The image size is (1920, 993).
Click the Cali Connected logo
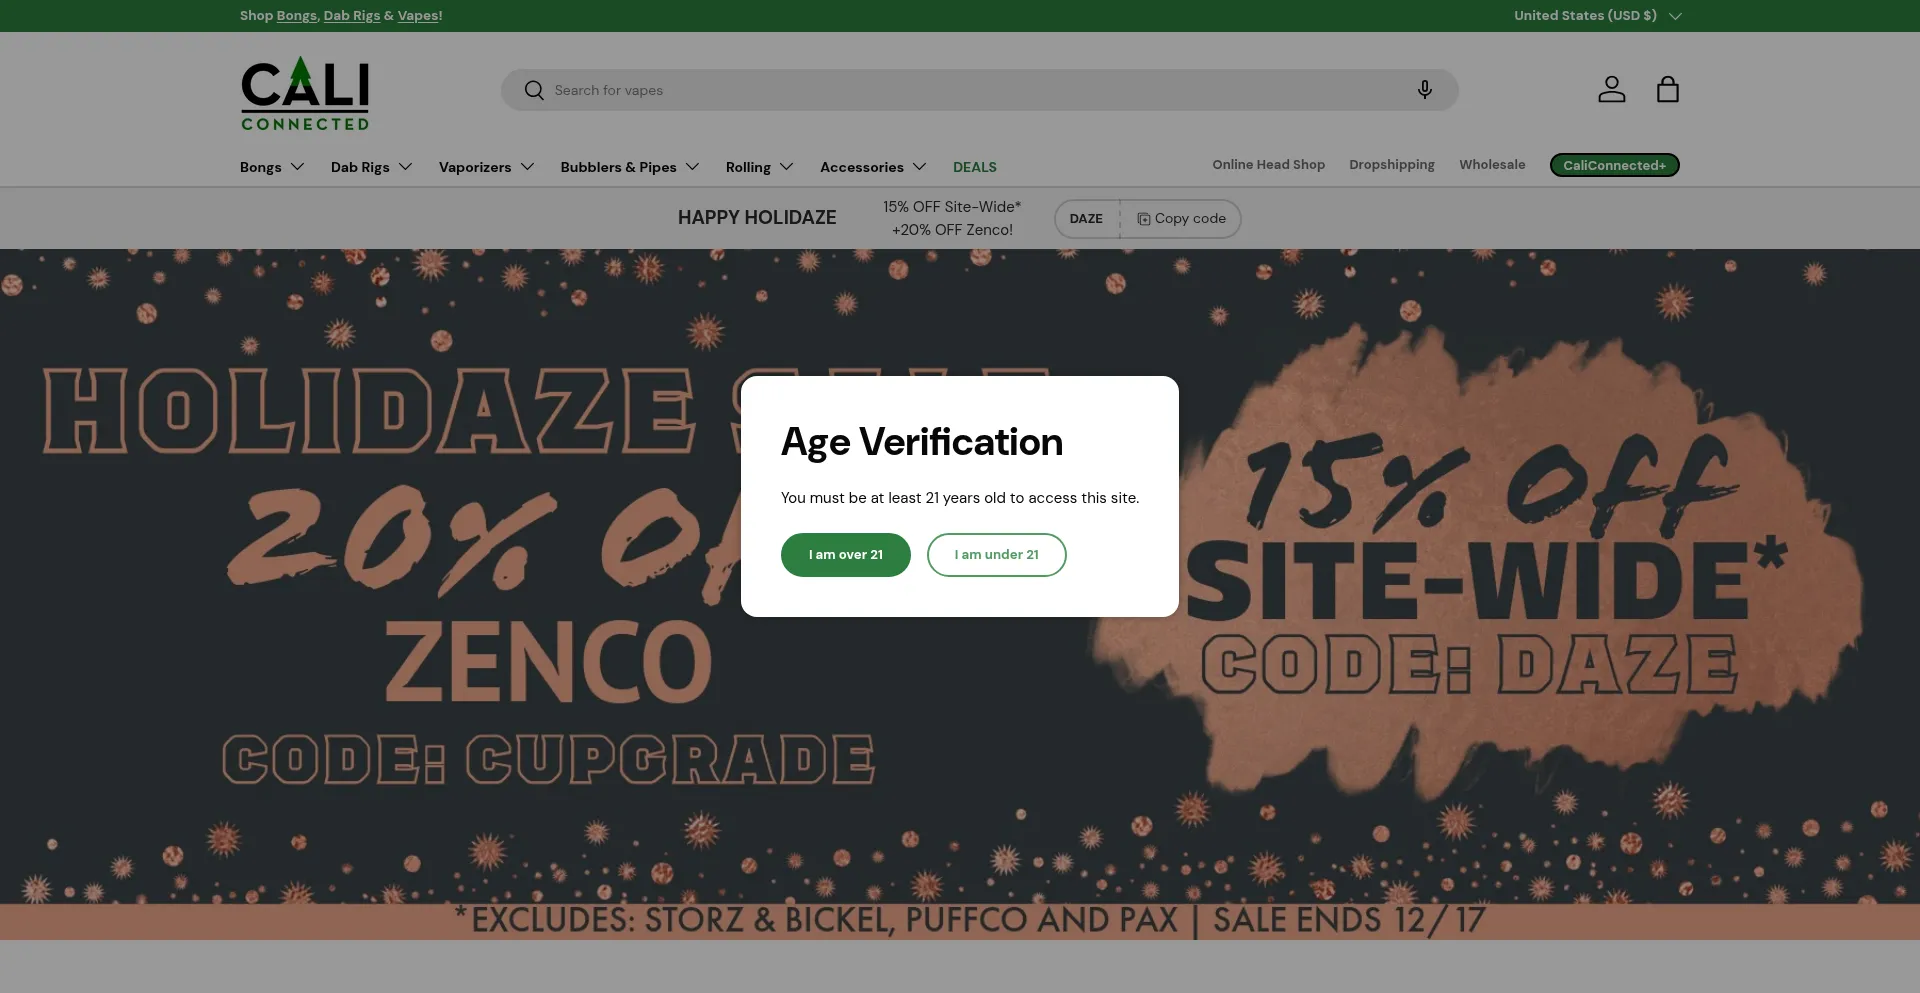coord(305,95)
